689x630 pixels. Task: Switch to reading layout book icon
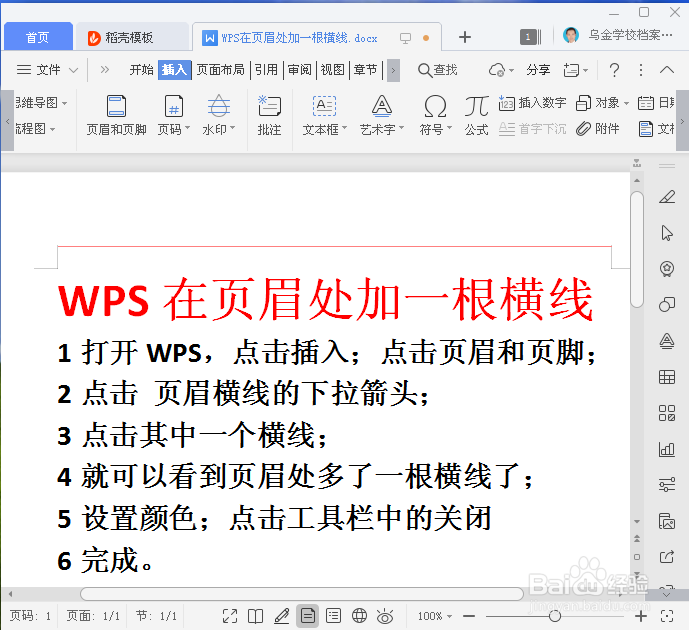[x=255, y=616]
